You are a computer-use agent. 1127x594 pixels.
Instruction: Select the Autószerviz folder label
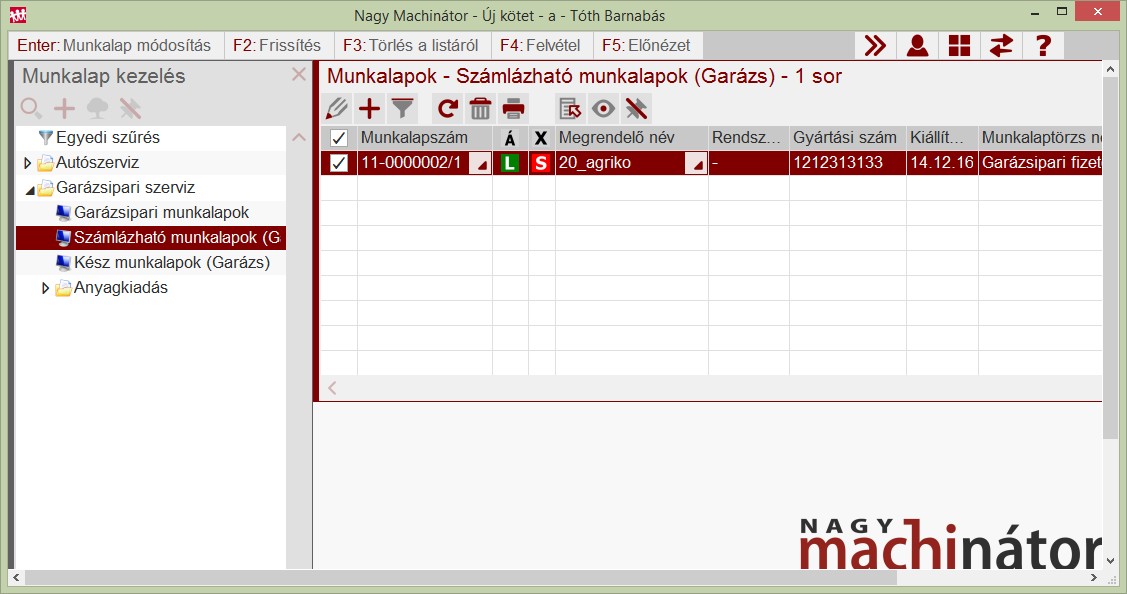pyautogui.click(x=97, y=163)
